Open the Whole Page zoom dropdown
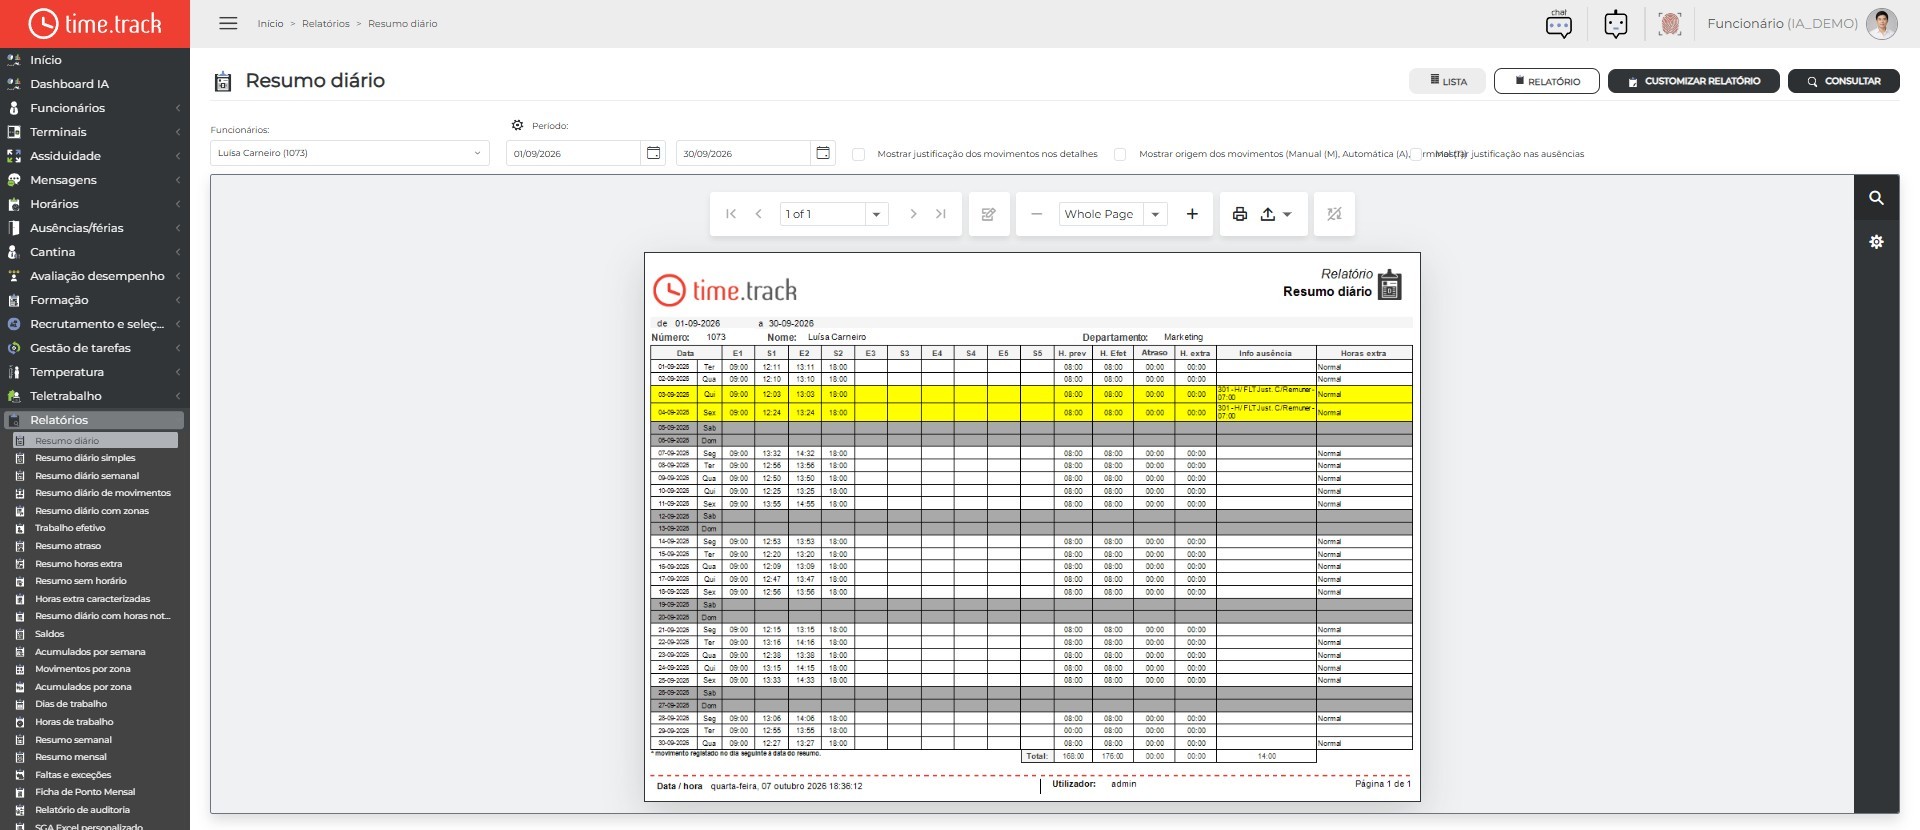 (1156, 214)
